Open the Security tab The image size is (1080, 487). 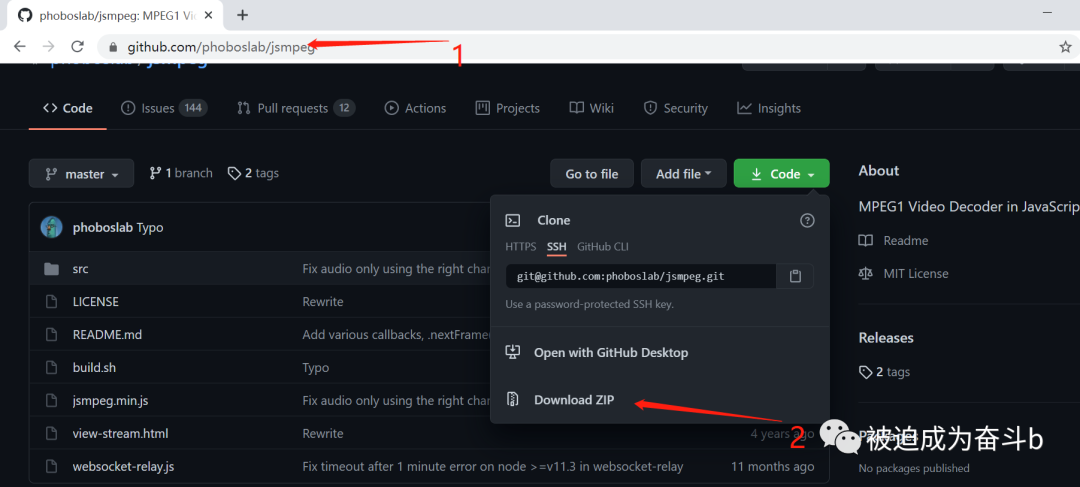(676, 108)
